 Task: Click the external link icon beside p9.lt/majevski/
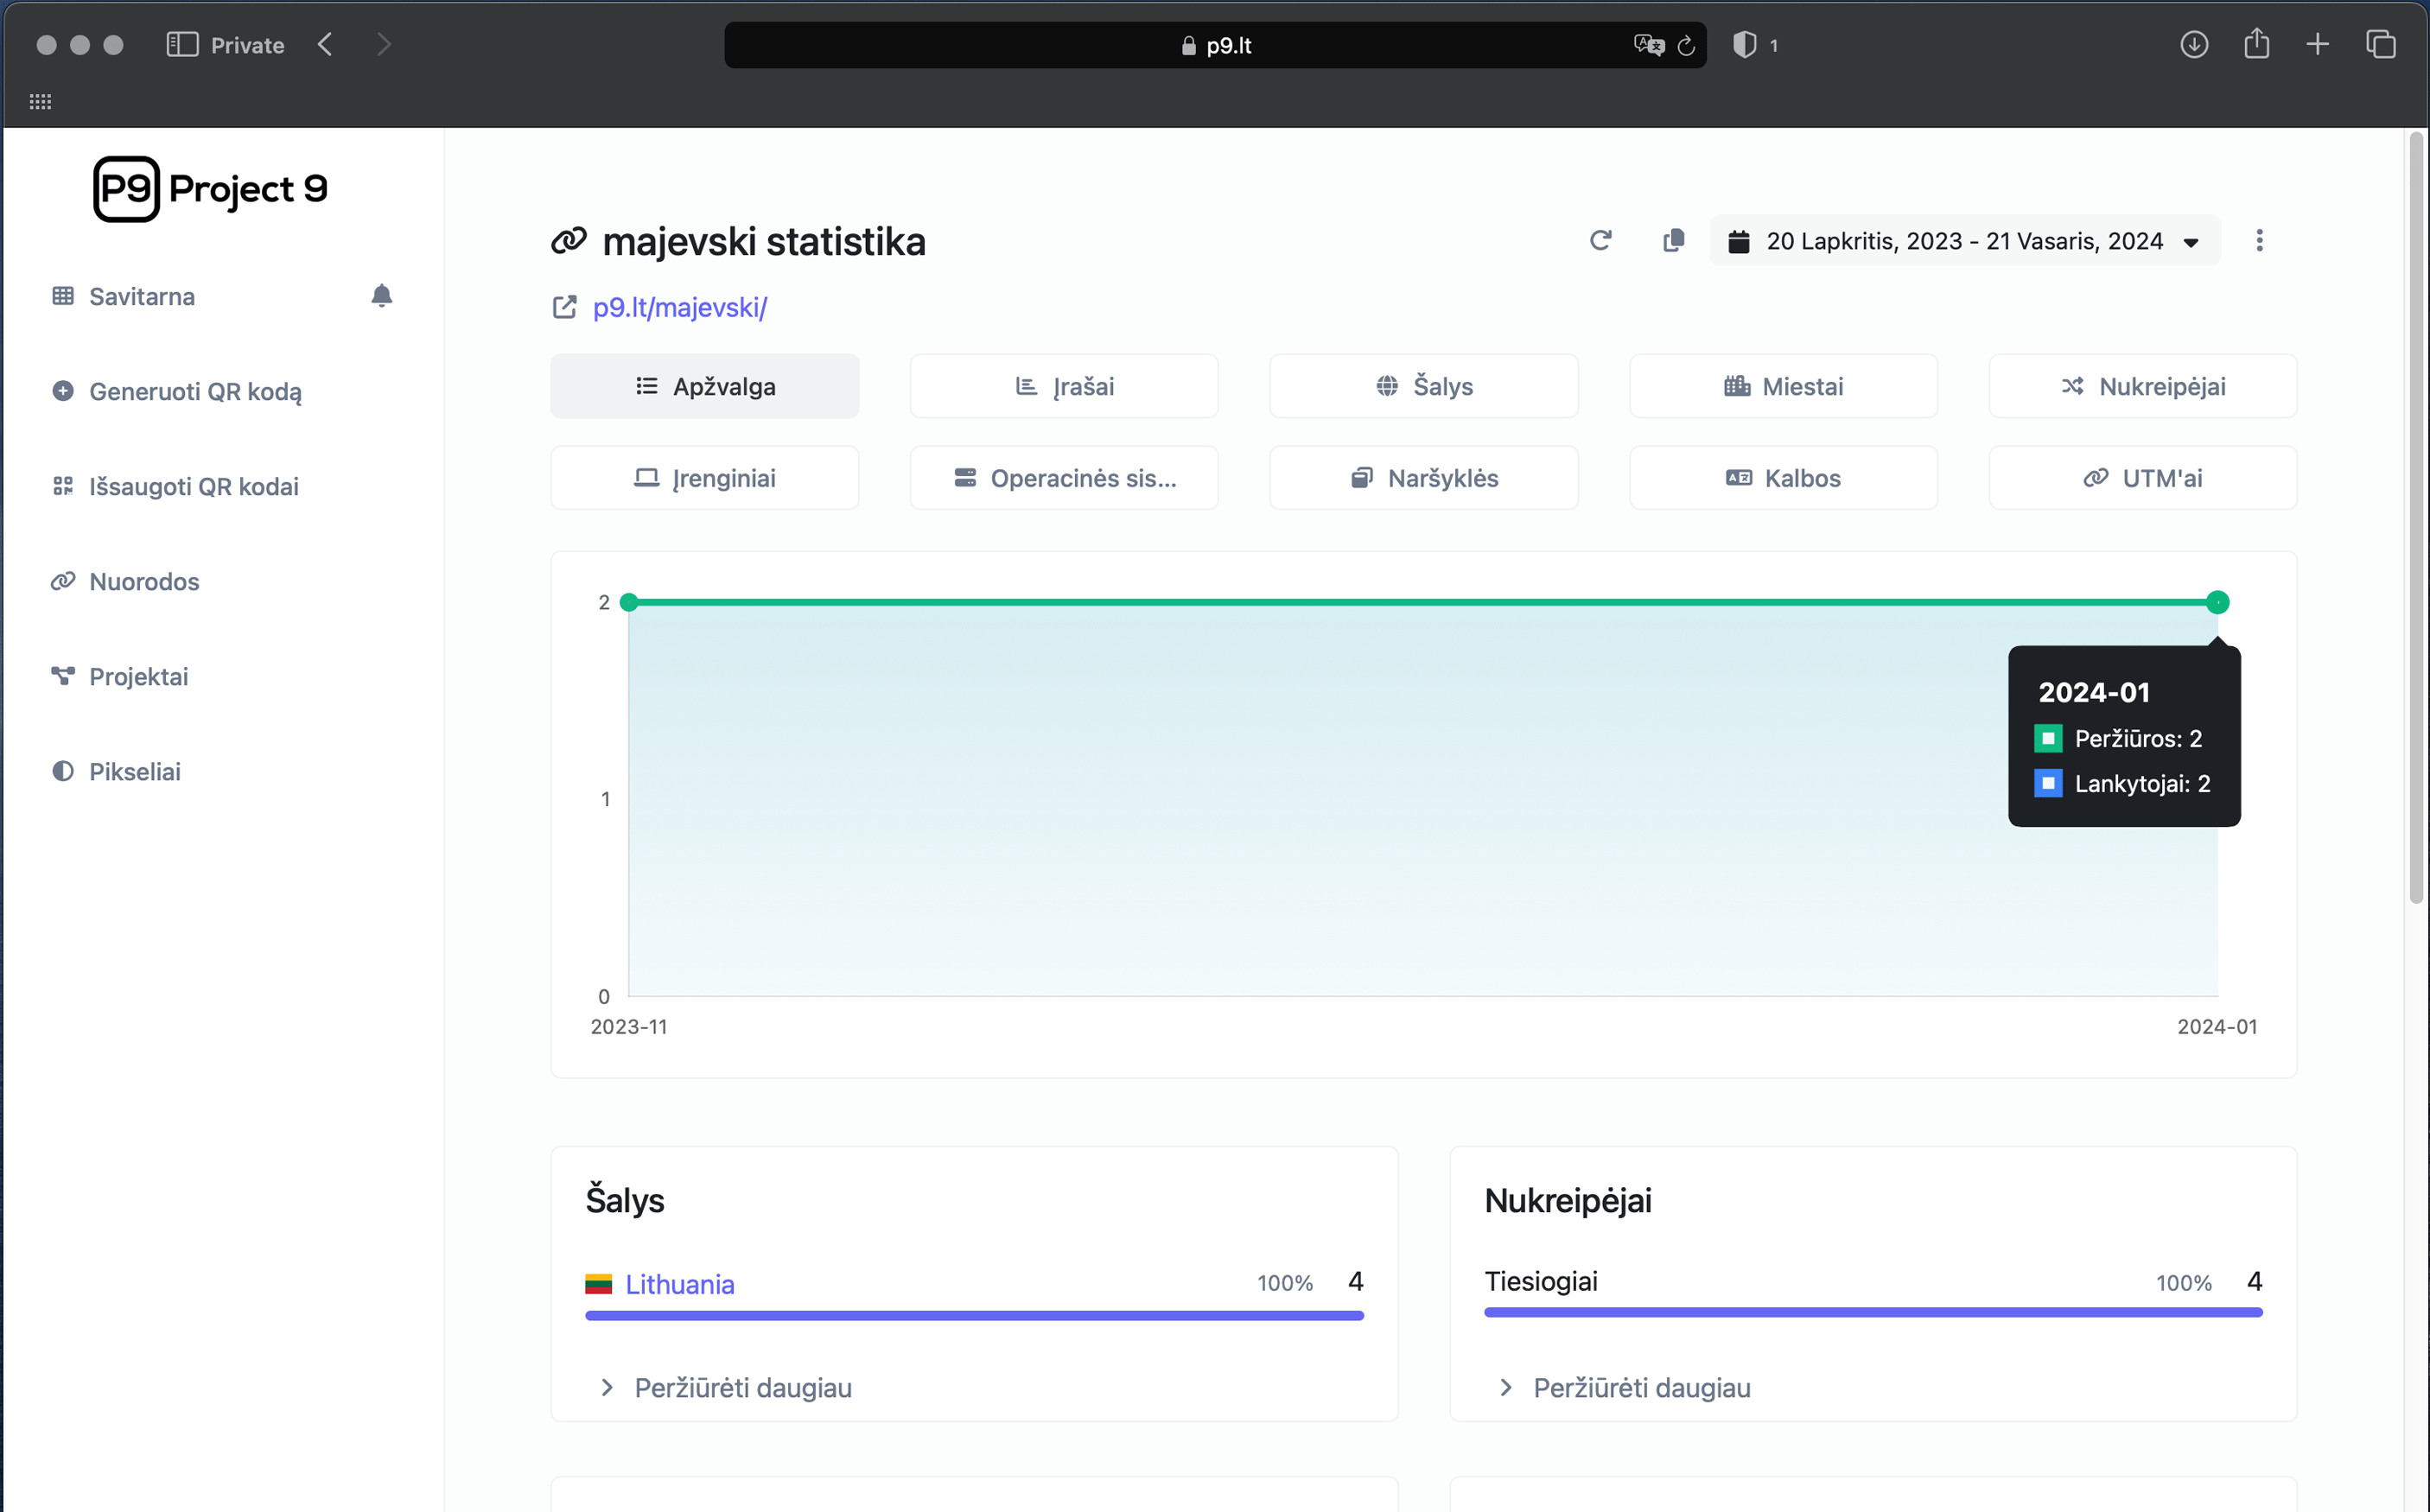565,307
